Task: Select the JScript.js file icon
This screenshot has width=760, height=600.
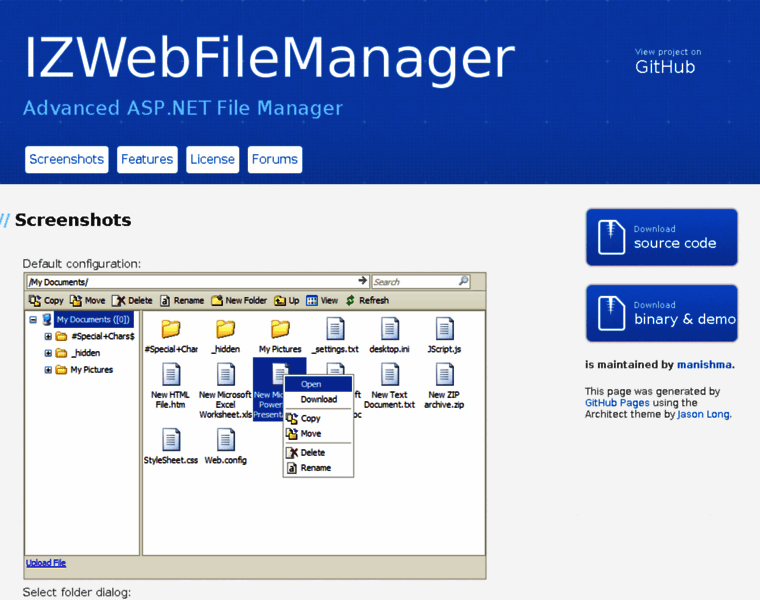Action: tap(444, 329)
